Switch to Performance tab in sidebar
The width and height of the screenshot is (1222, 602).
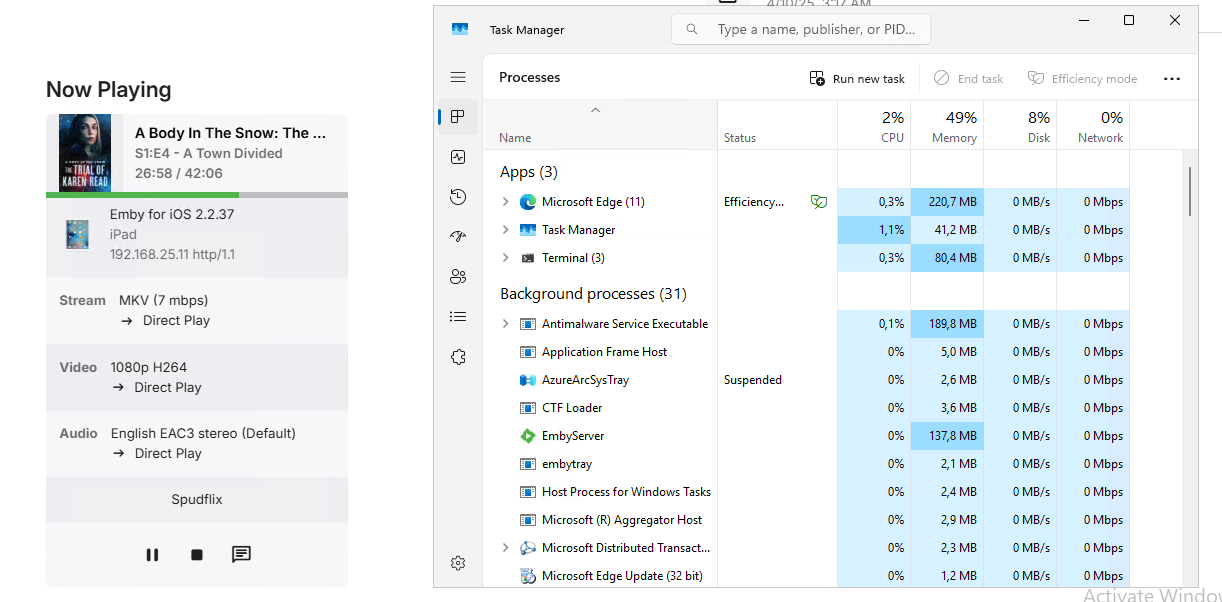pyautogui.click(x=458, y=157)
